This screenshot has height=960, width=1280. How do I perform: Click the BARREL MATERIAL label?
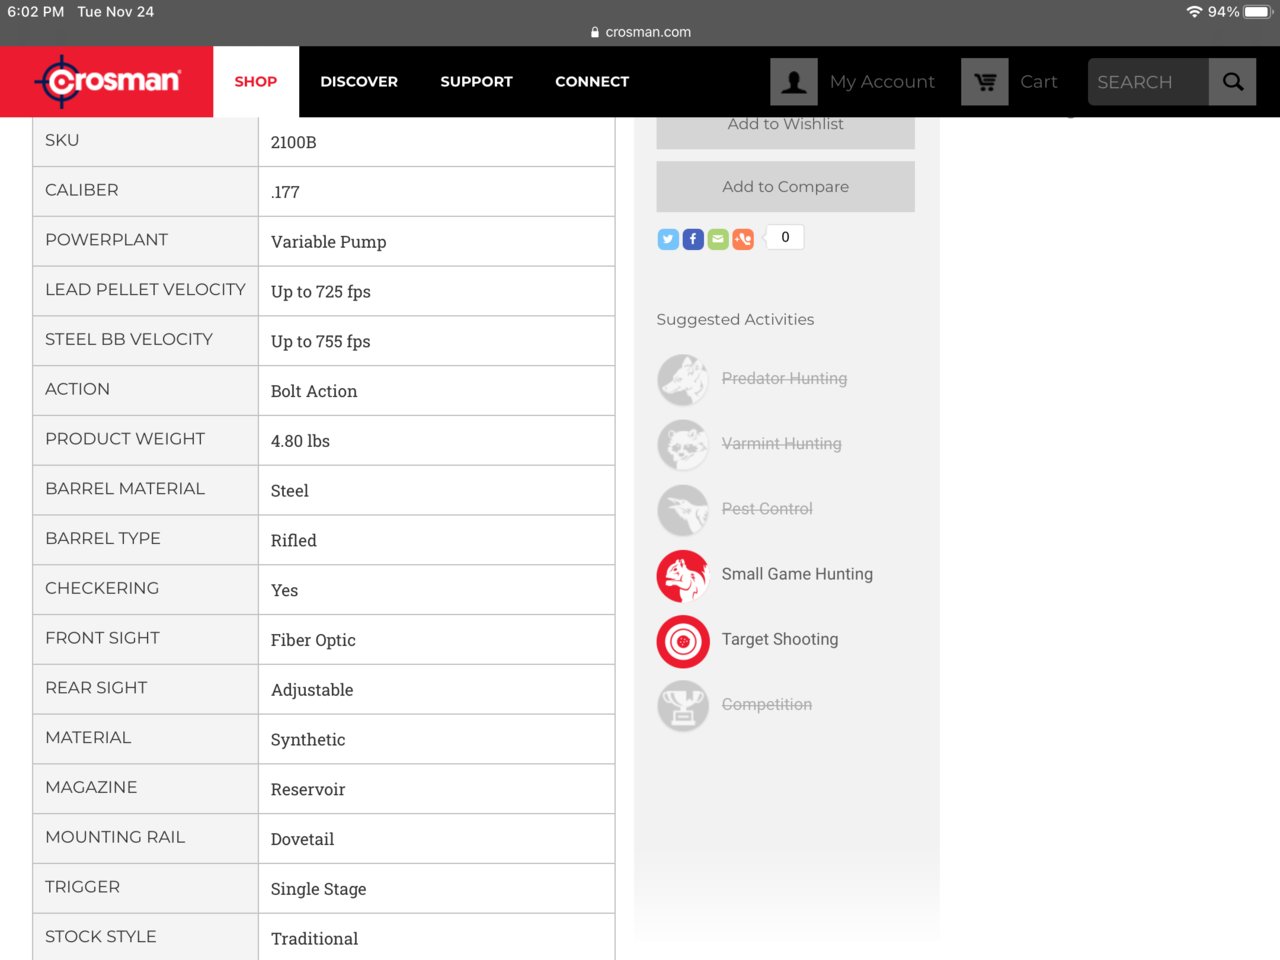click(x=125, y=488)
